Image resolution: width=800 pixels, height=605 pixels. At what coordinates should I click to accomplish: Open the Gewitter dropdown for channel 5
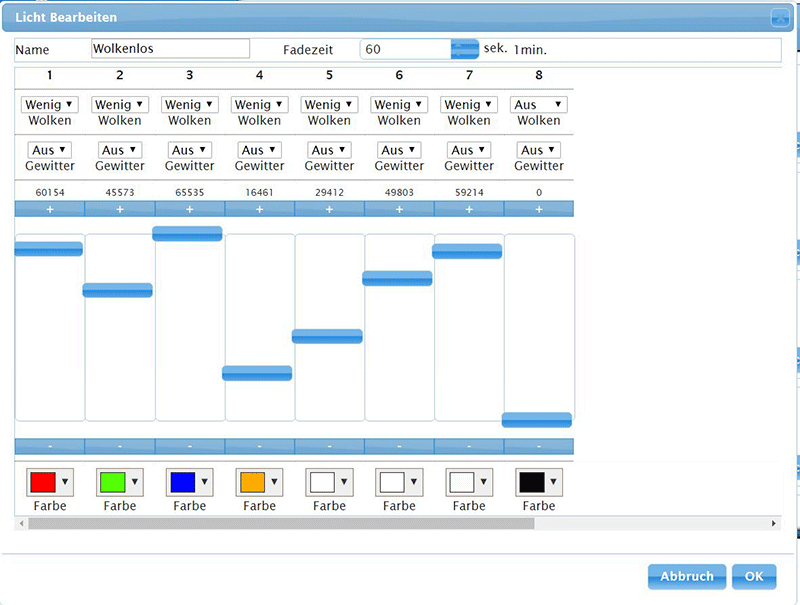coord(329,151)
